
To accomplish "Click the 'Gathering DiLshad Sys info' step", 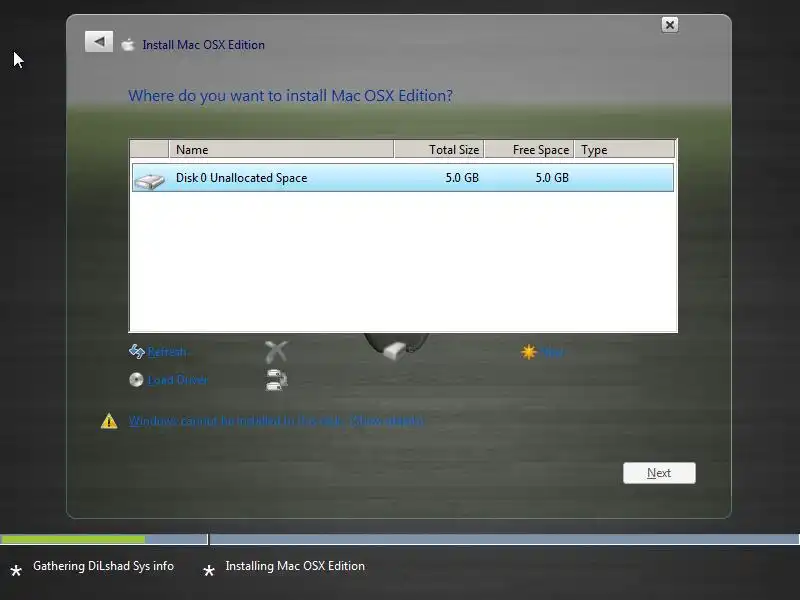I will tap(103, 566).
